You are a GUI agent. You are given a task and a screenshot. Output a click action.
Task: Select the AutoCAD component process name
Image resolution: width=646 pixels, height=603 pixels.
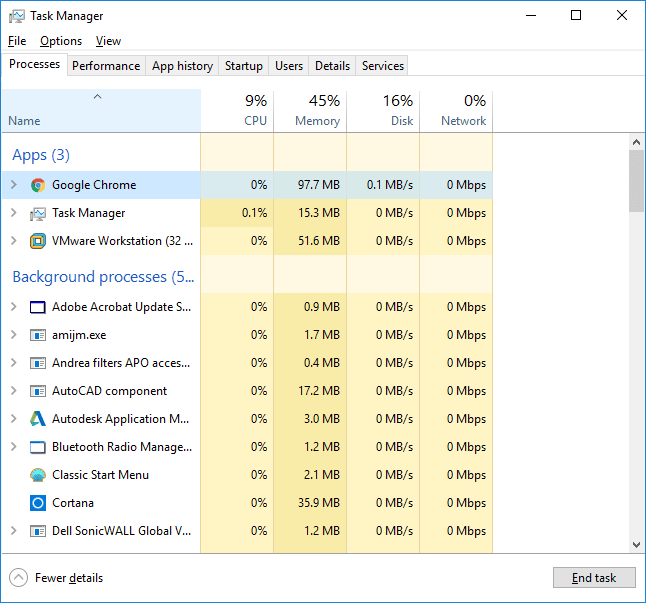point(110,391)
